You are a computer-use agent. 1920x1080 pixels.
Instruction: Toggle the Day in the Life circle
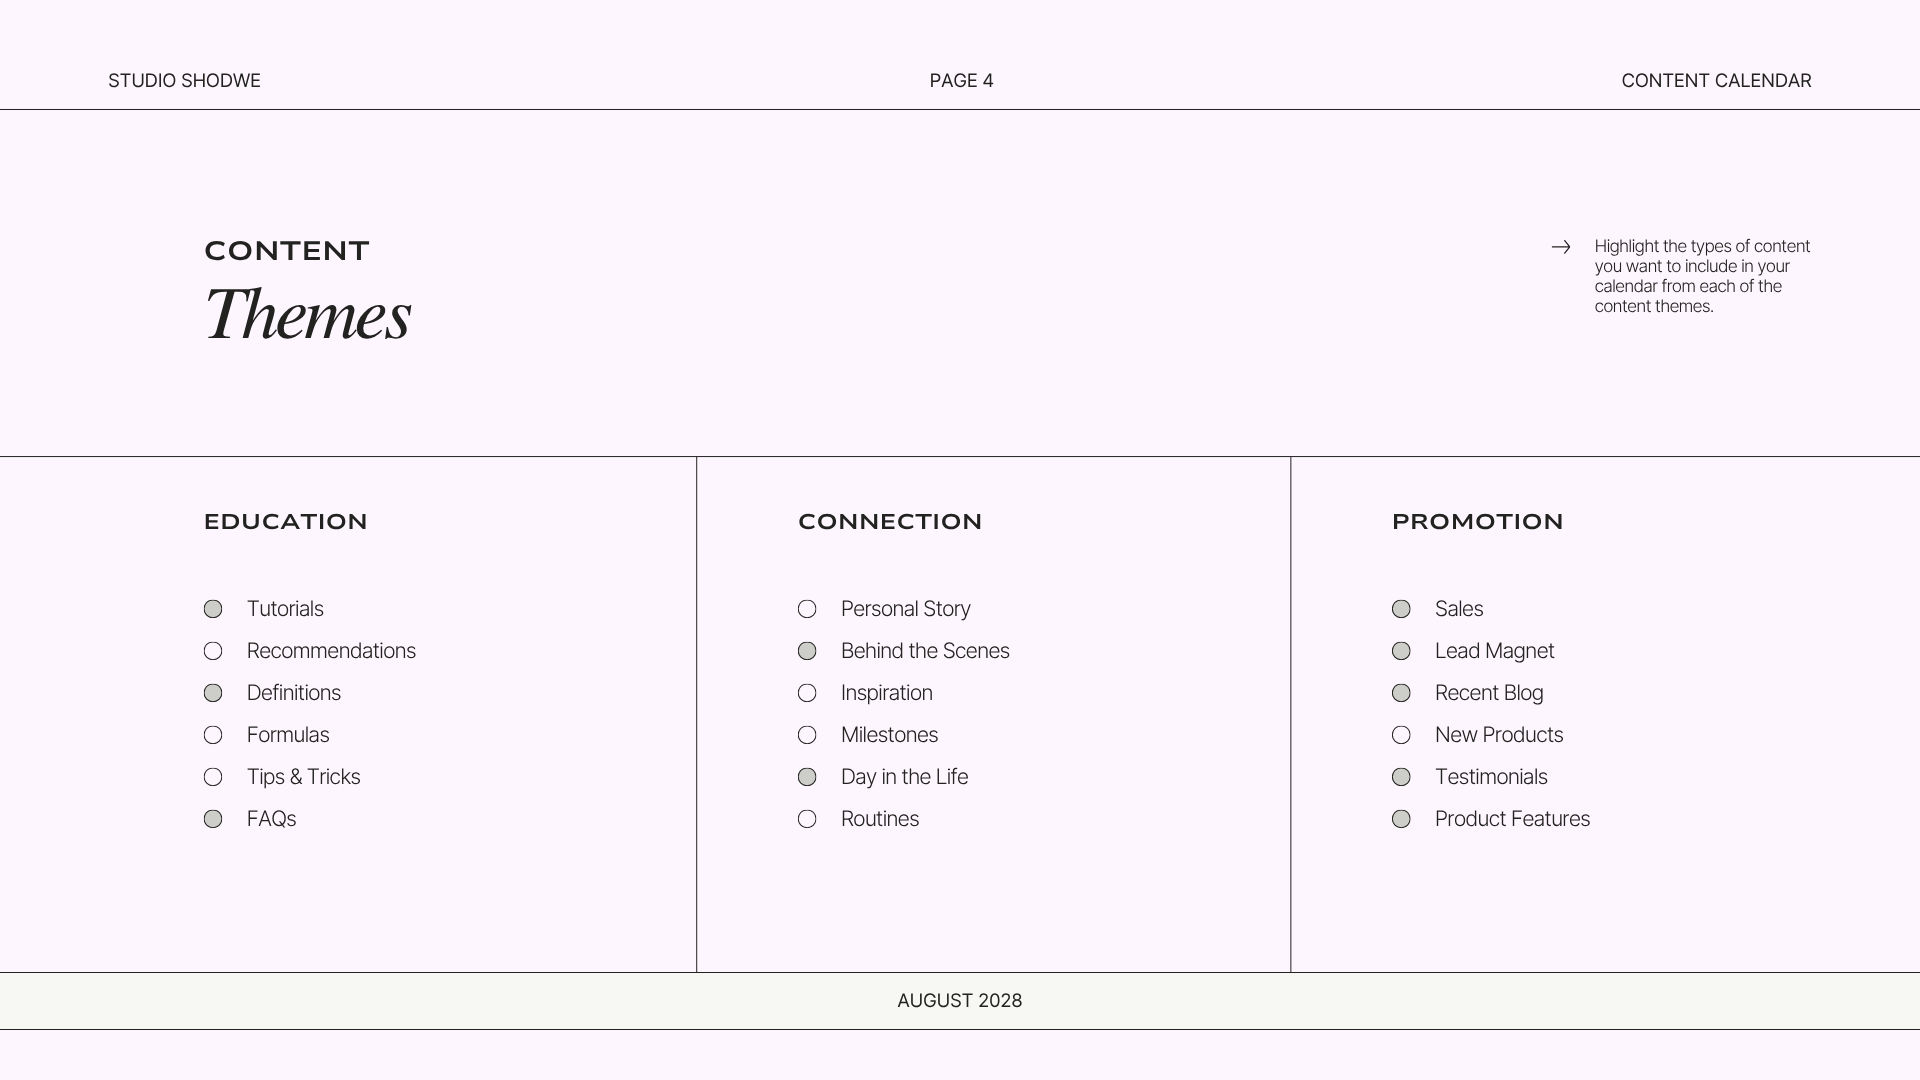click(x=807, y=777)
